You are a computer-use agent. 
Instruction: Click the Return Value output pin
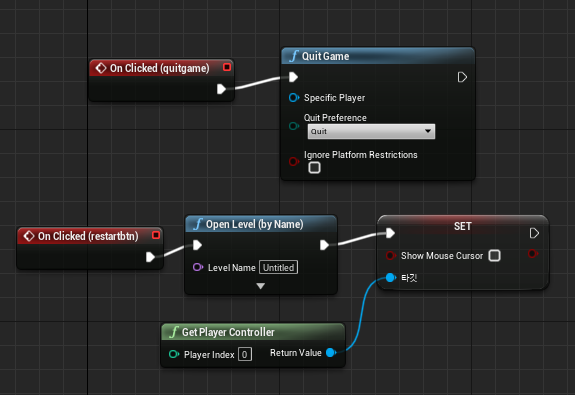[x=331, y=352]
